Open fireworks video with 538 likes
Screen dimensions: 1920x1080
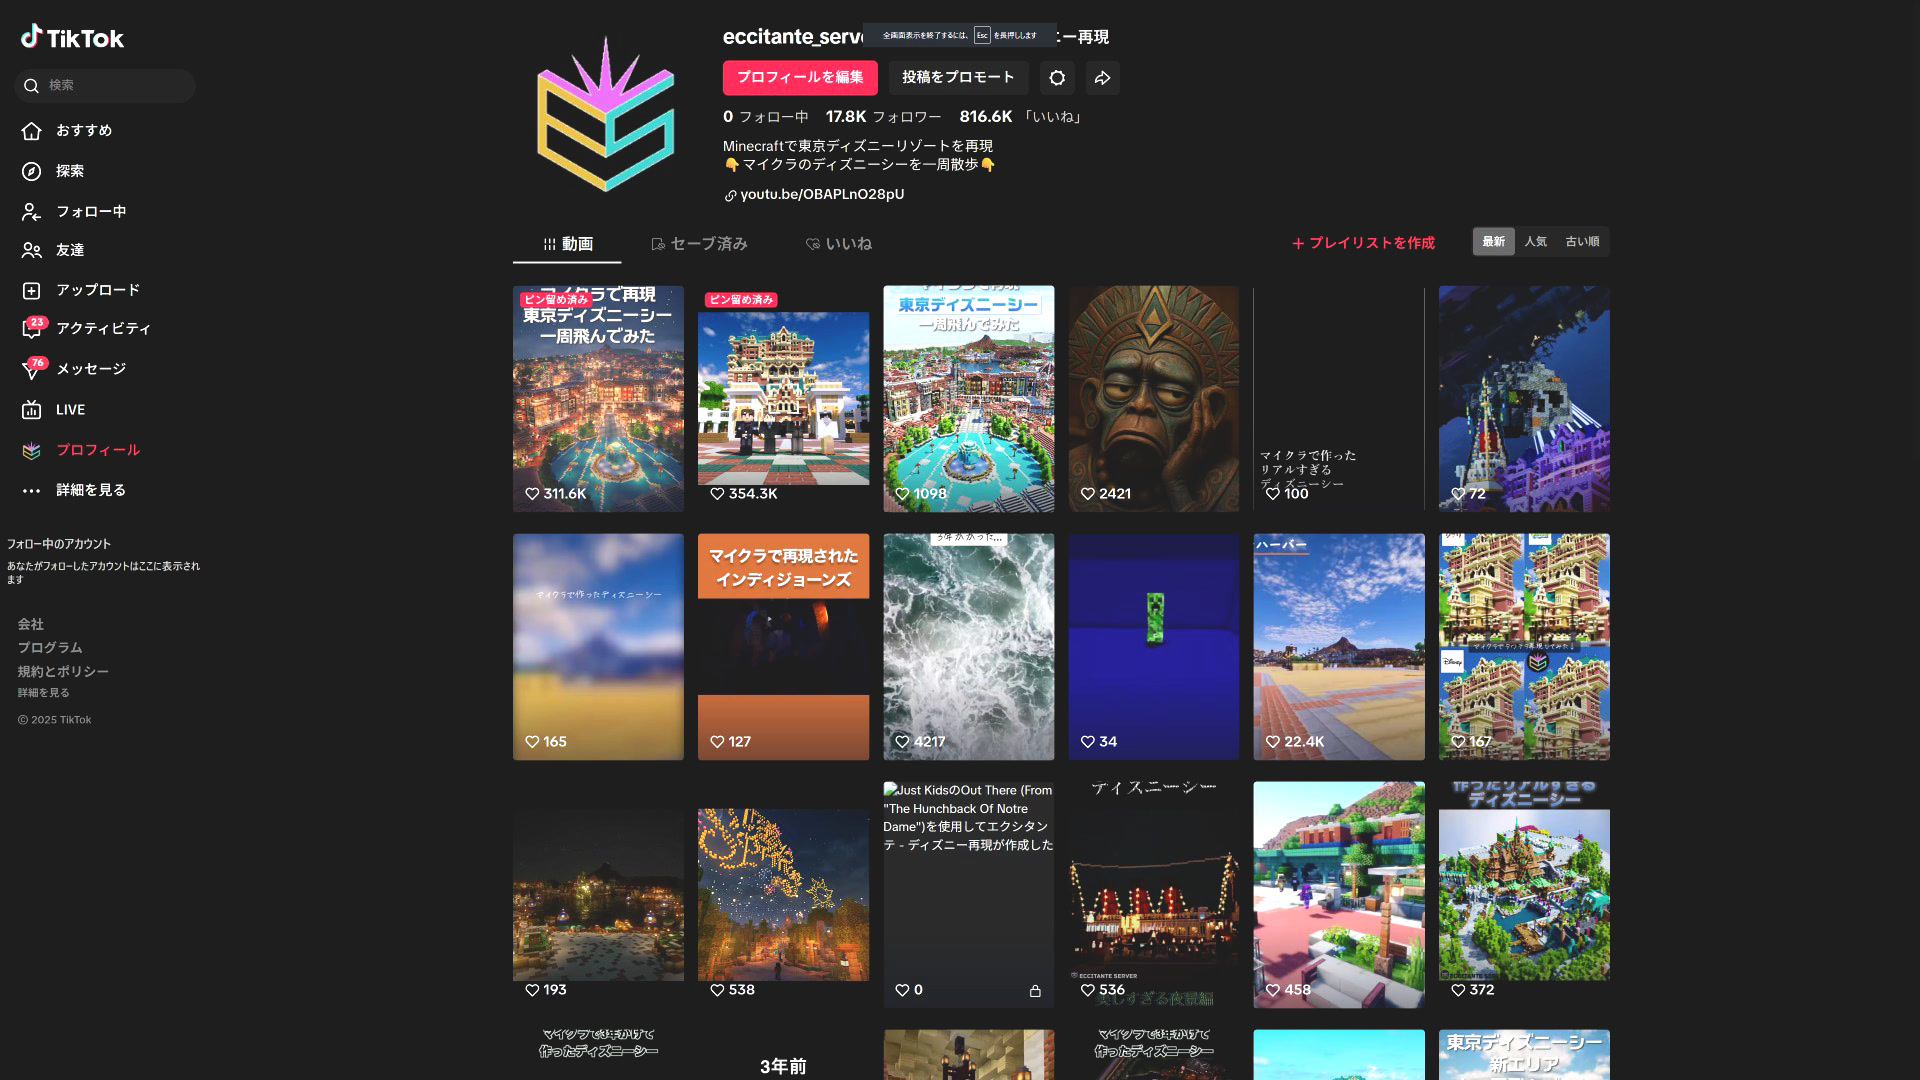[x=783, y=895]
